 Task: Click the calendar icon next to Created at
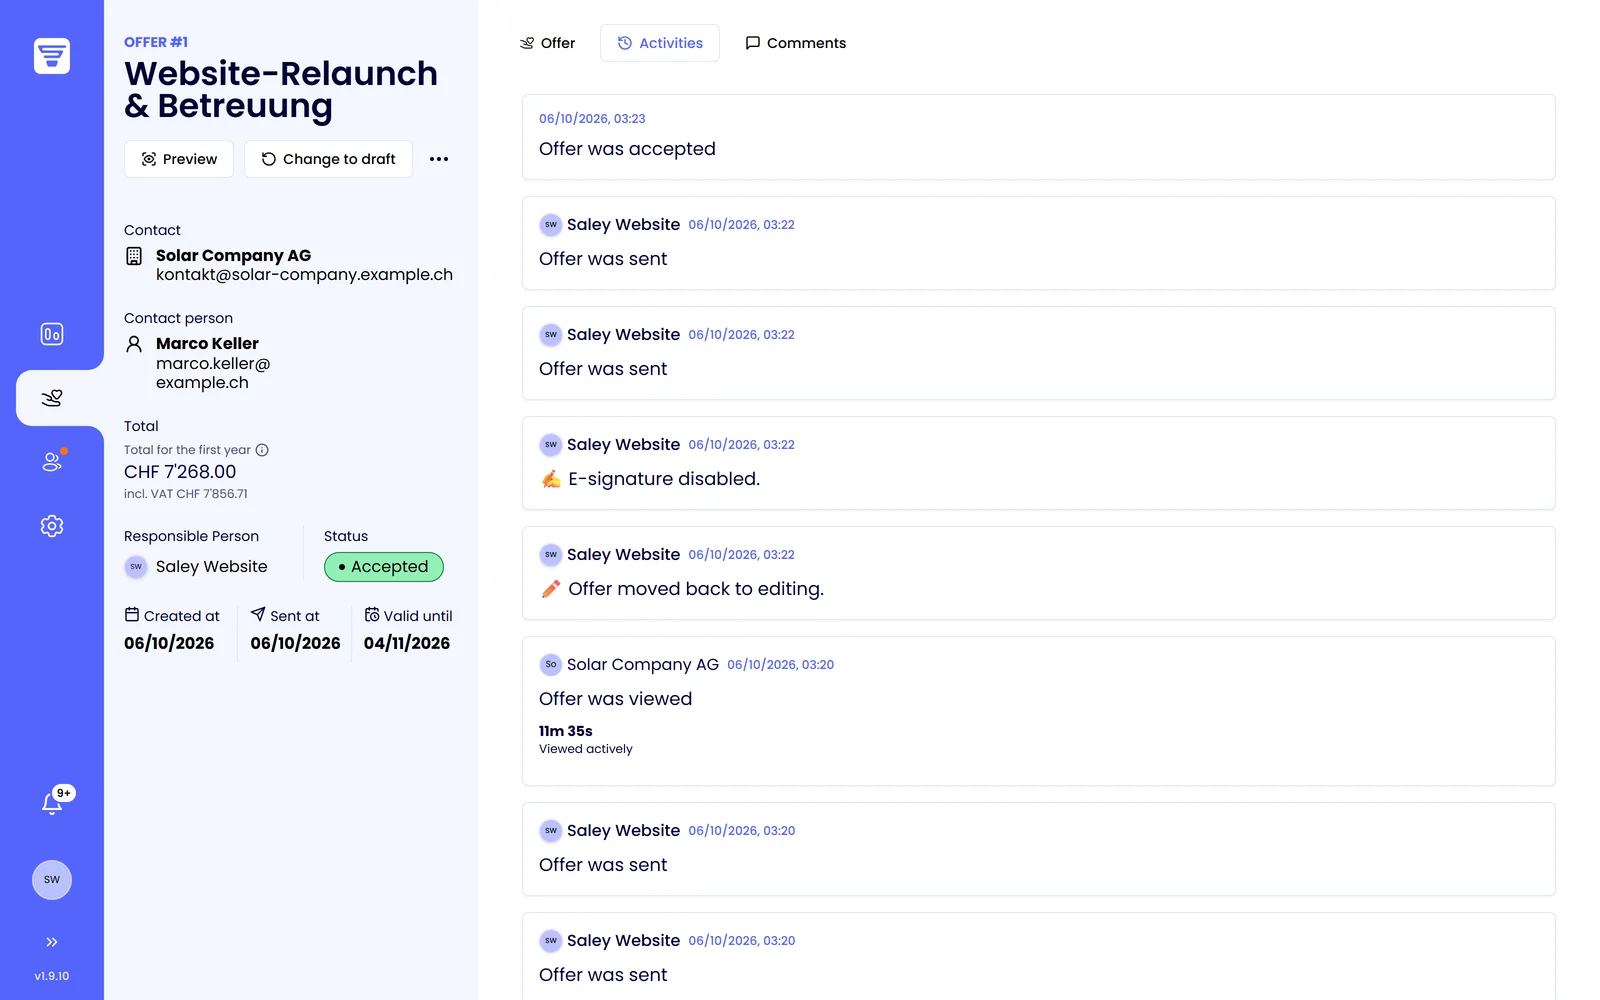pos(132,614)
